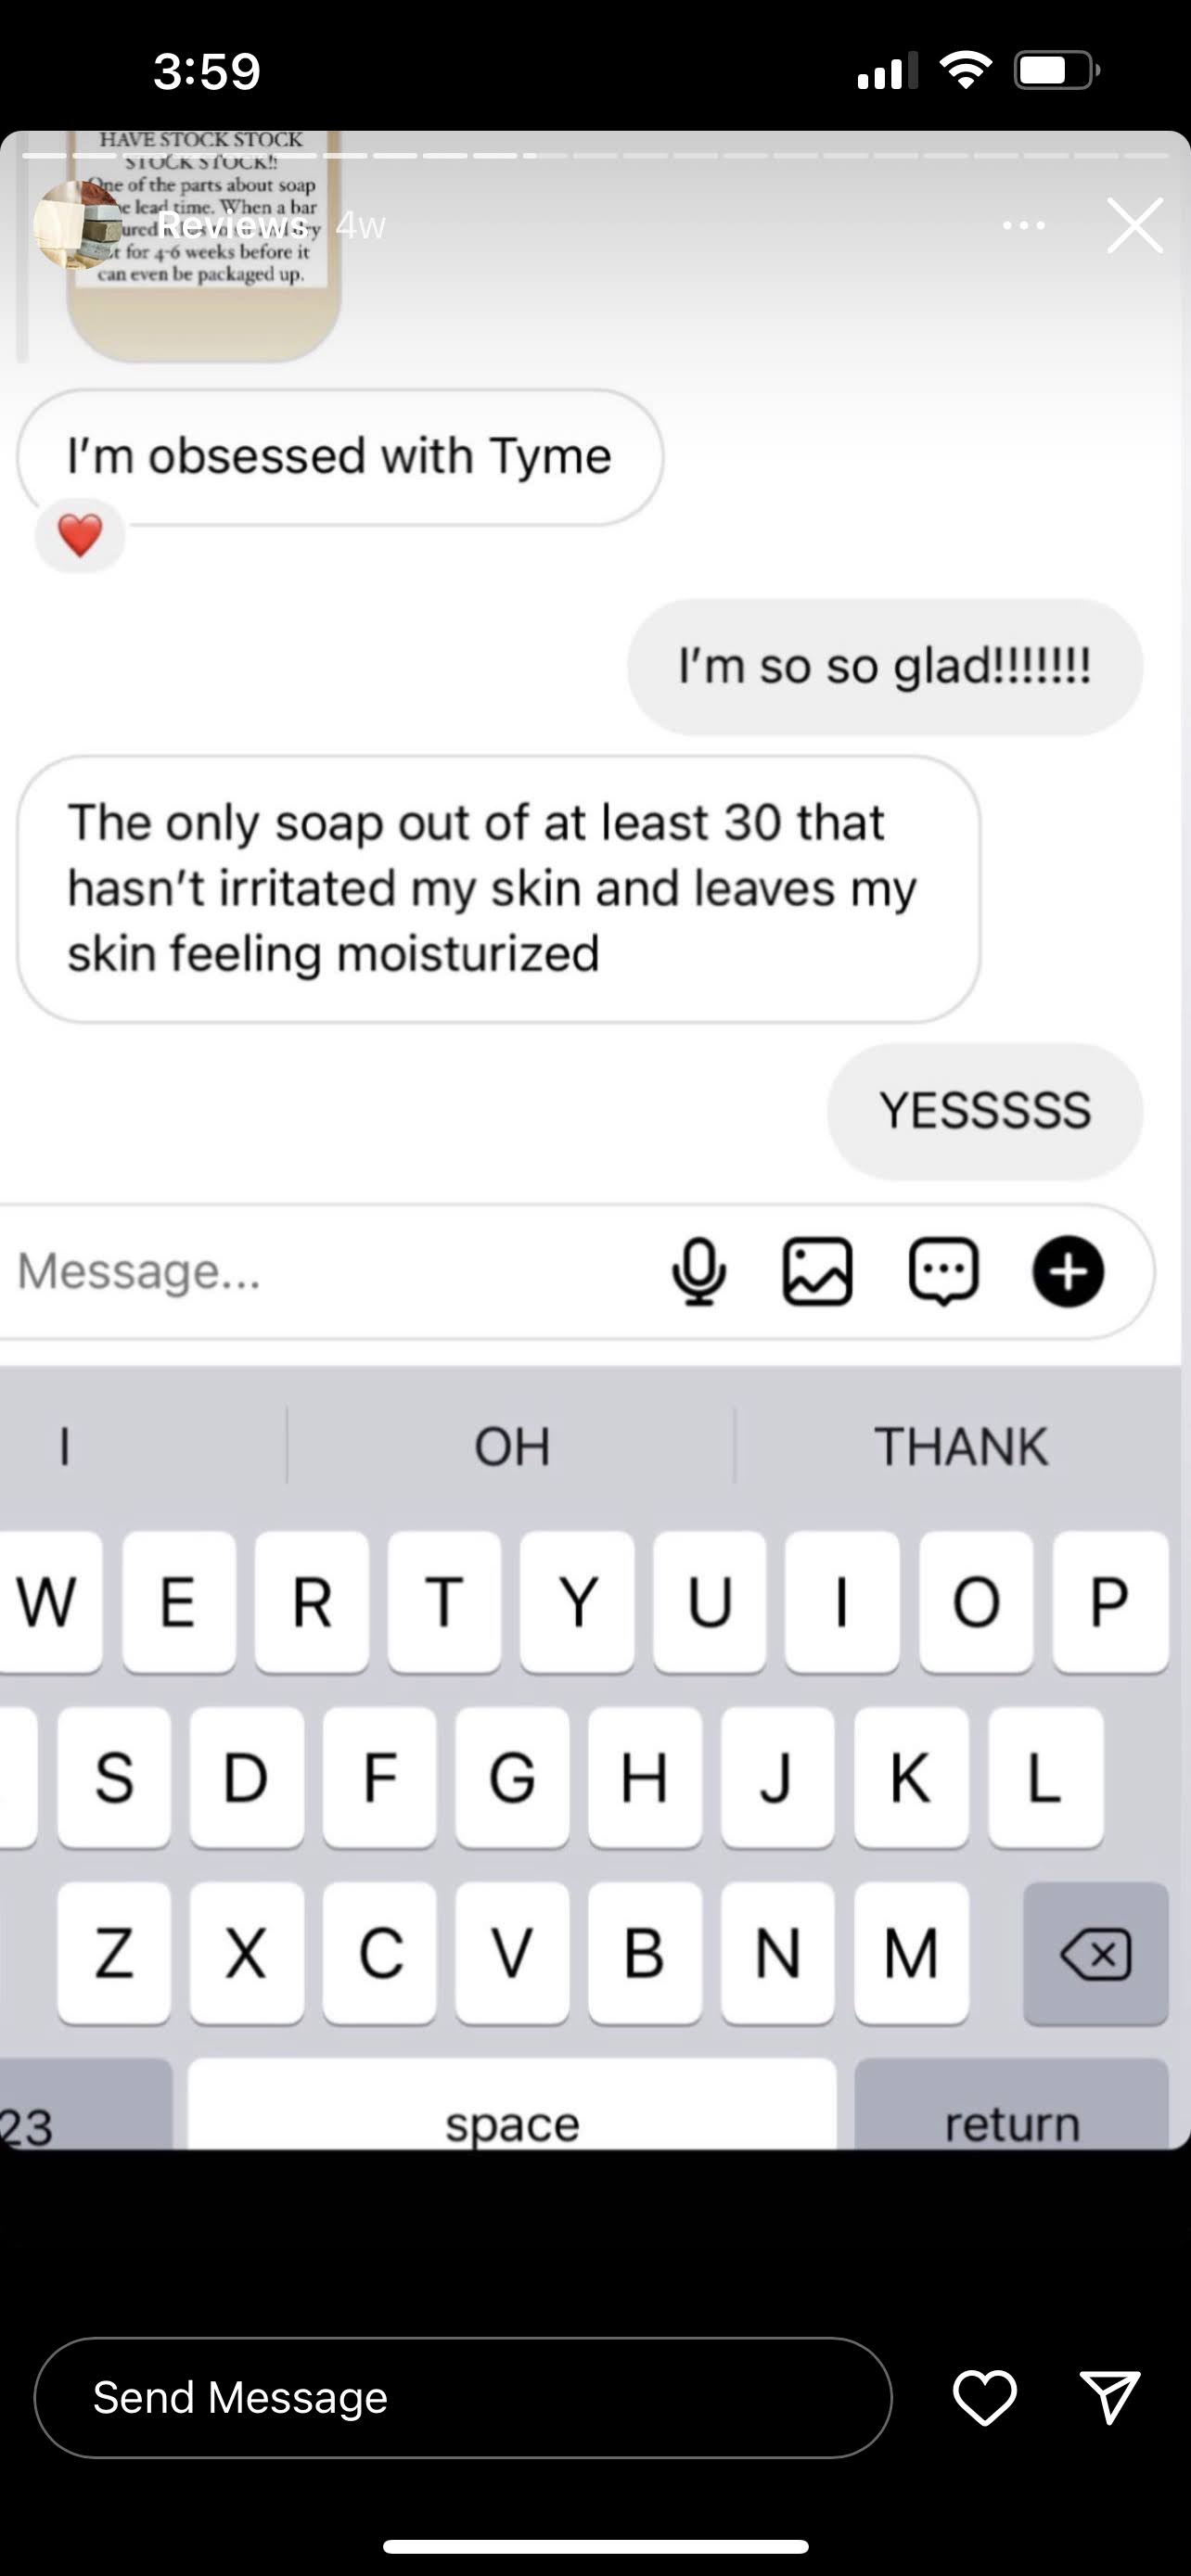Open the three-dot story options menu
The width and height of the screenshot is (1191, 2576).
pos(1024,226)
